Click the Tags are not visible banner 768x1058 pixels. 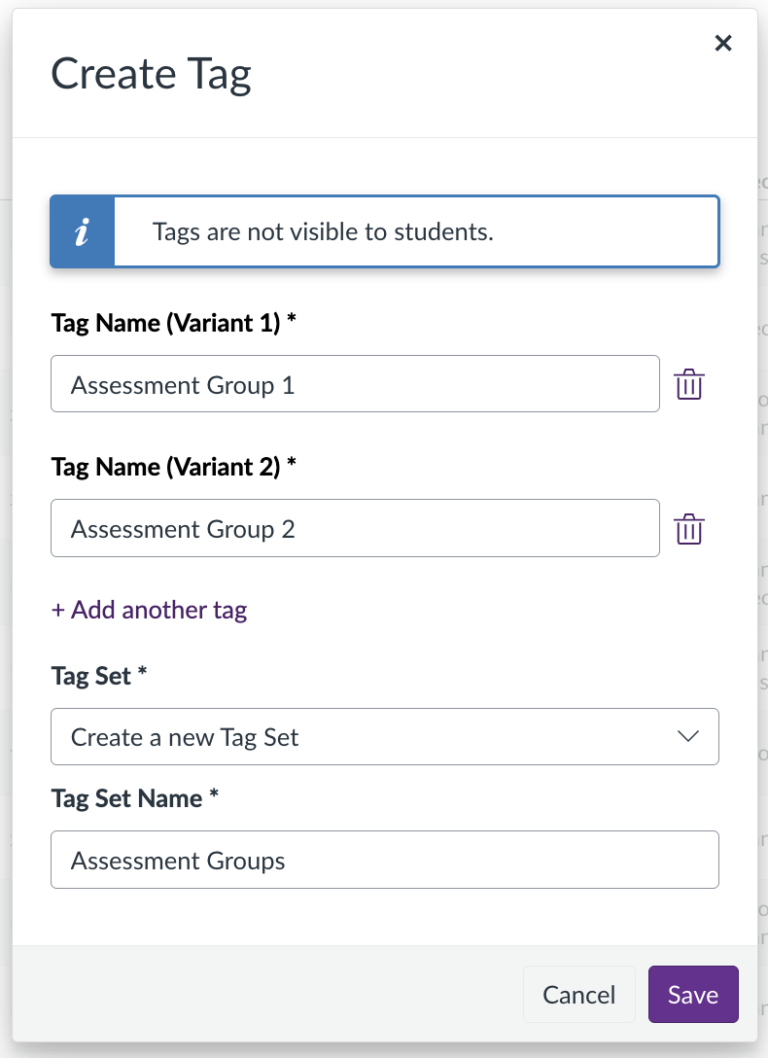385,231
